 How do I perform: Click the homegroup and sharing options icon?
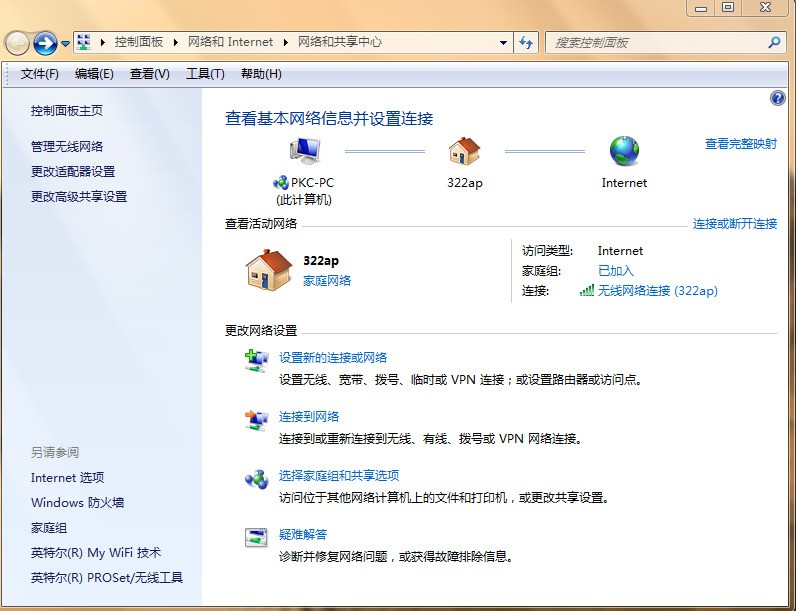point(256,479)
